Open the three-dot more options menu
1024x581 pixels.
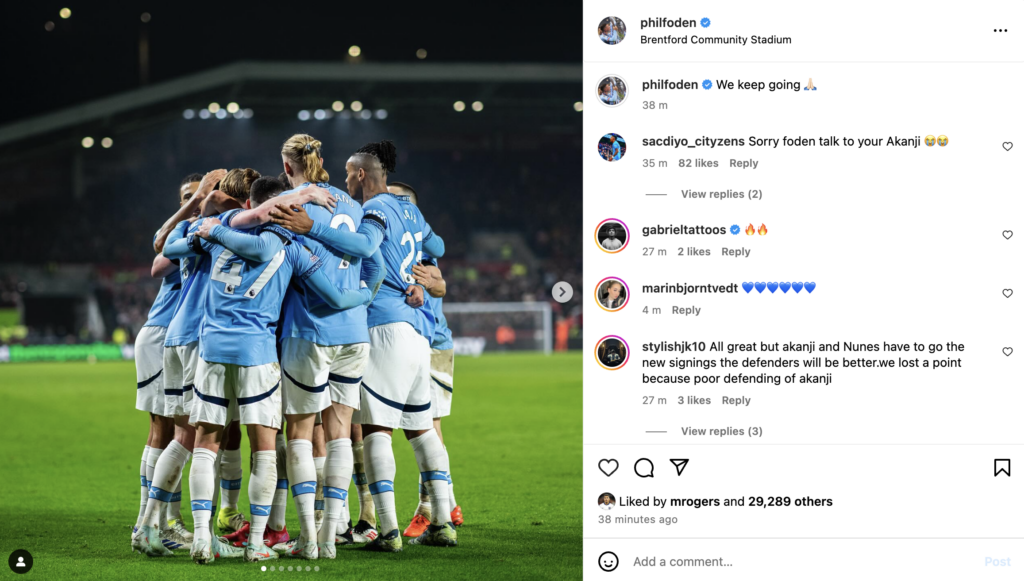1000,31
